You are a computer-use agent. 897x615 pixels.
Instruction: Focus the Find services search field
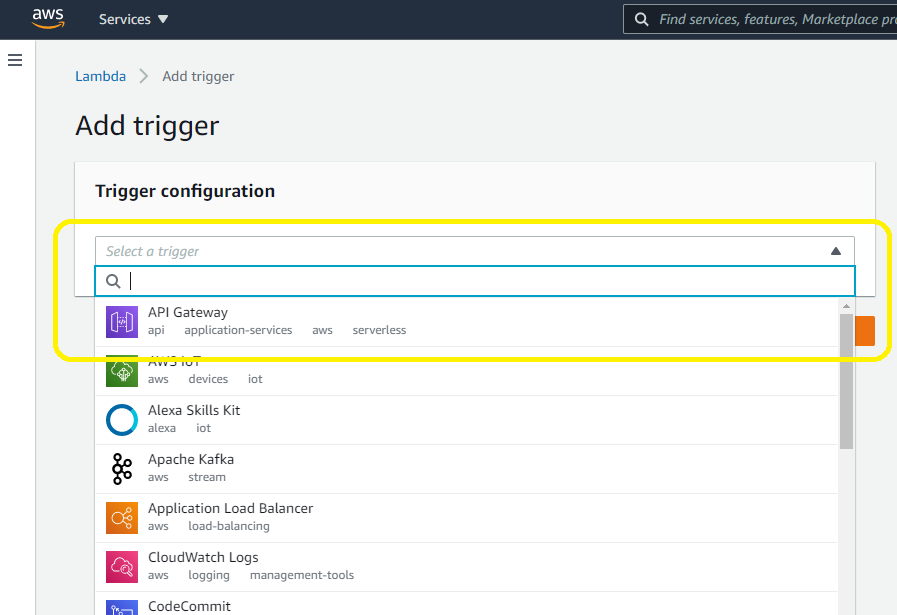(x=760, y=19)
